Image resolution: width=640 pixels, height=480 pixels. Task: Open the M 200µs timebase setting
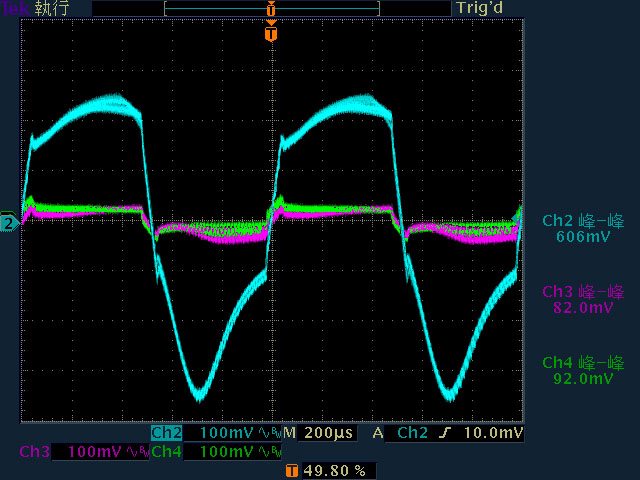tap(318, 433)
